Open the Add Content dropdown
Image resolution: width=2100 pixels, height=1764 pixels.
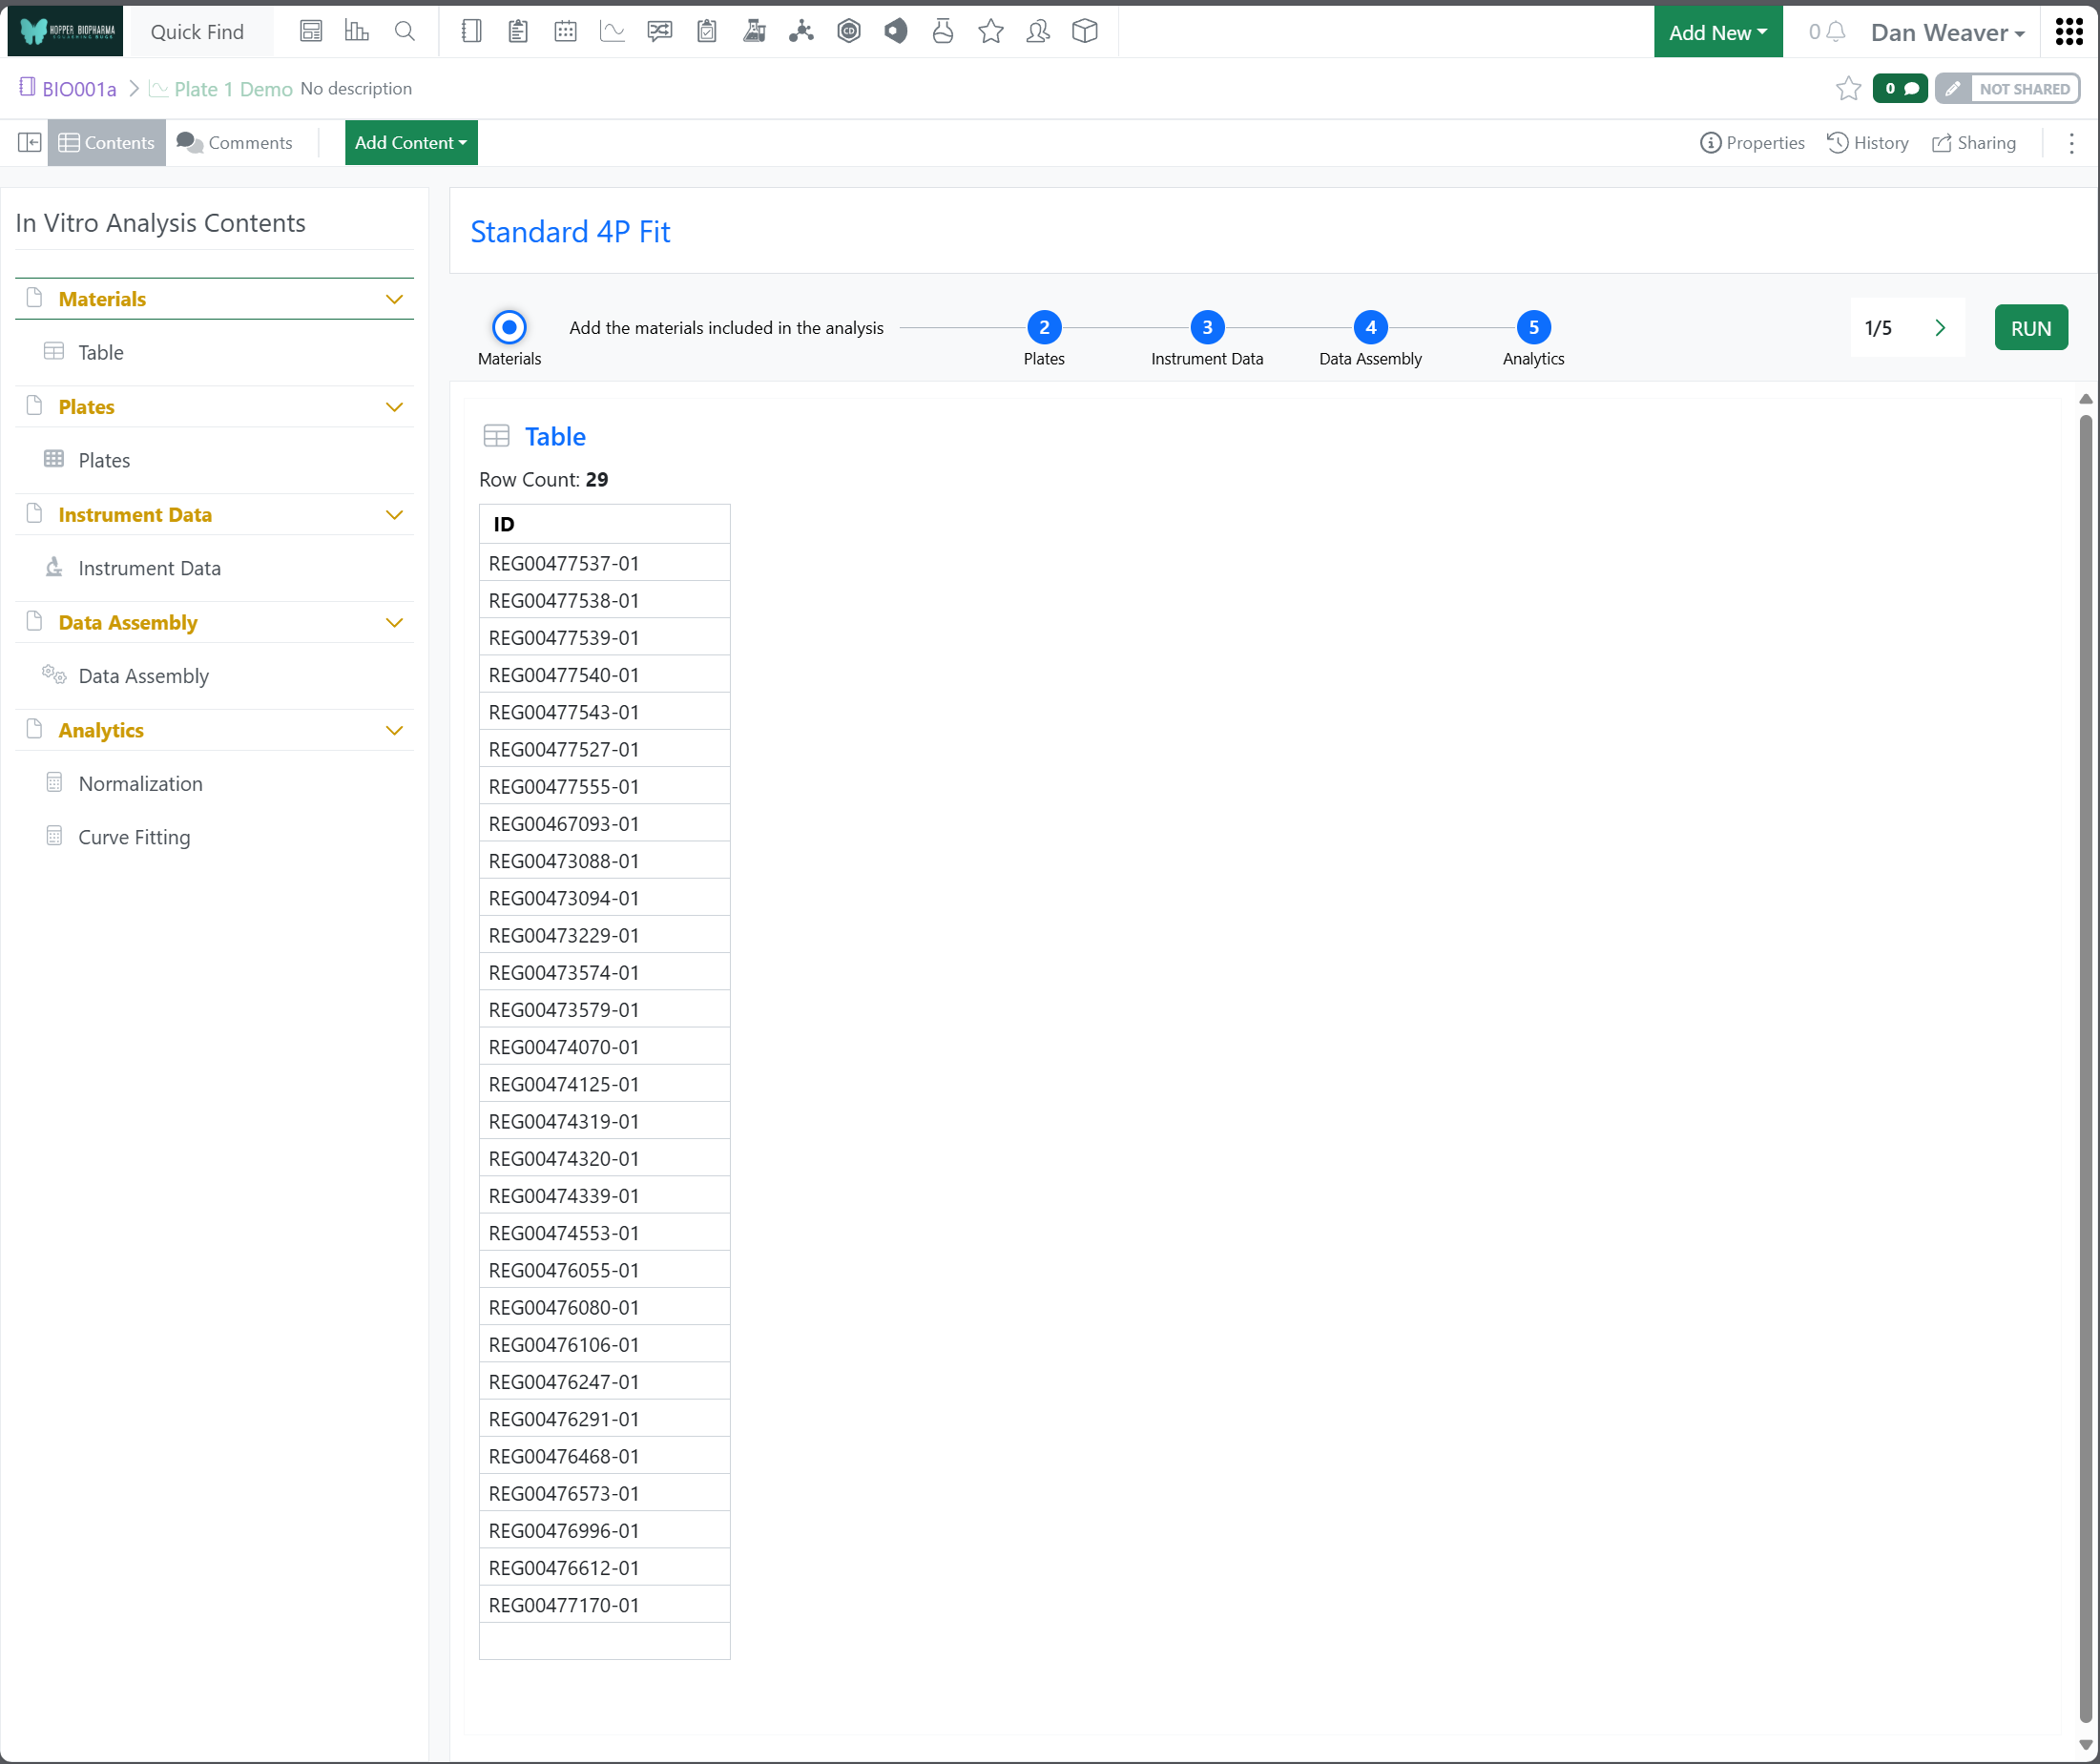click(411, 143)
